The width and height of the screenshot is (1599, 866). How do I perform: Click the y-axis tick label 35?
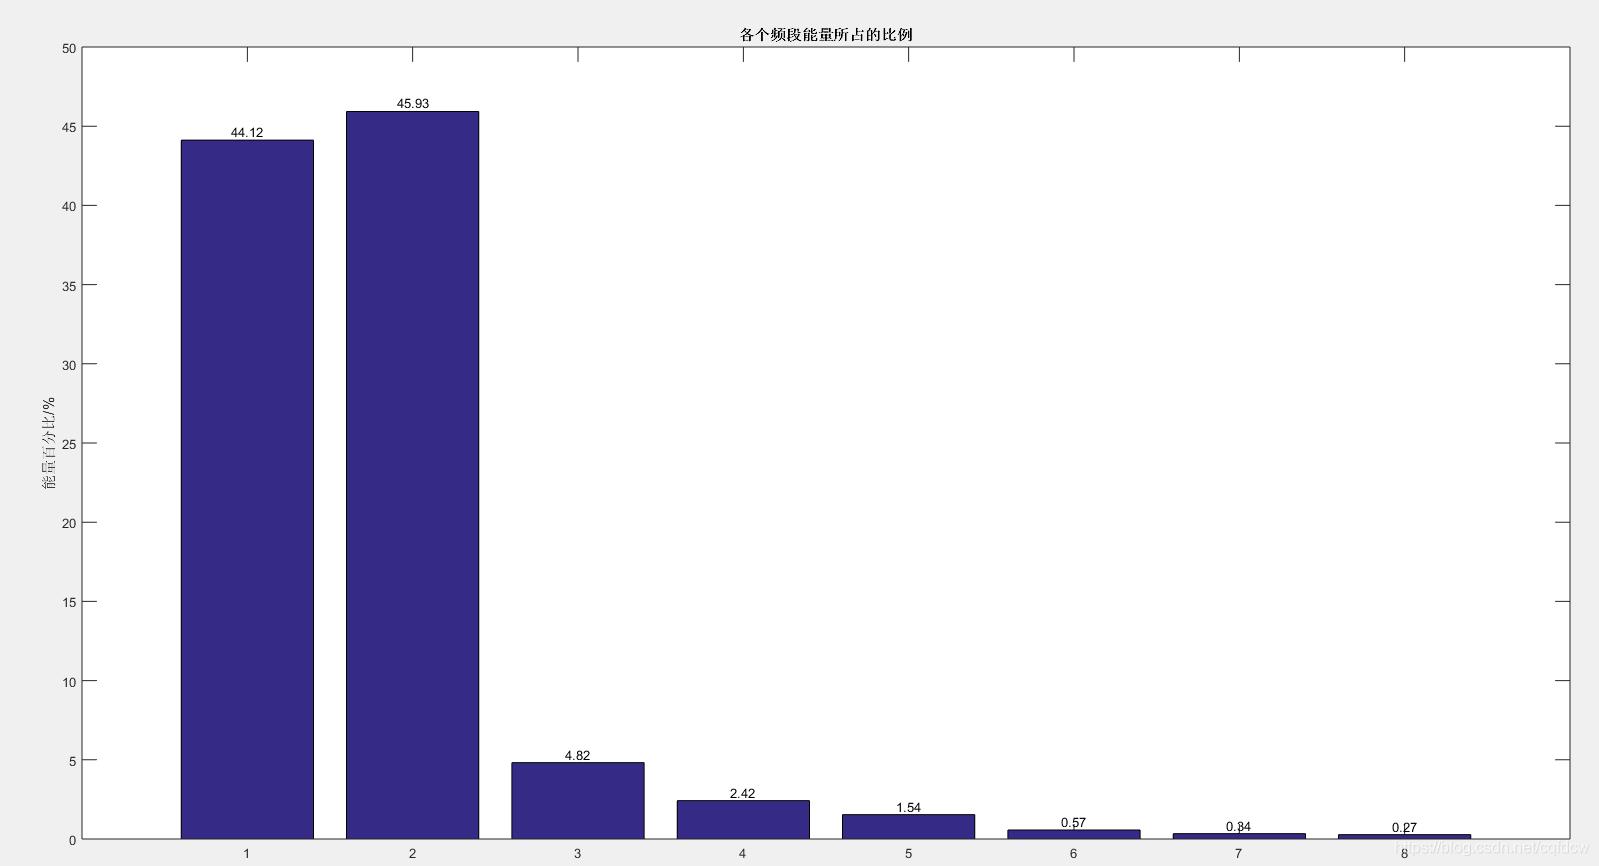click(x=69, y=285)
